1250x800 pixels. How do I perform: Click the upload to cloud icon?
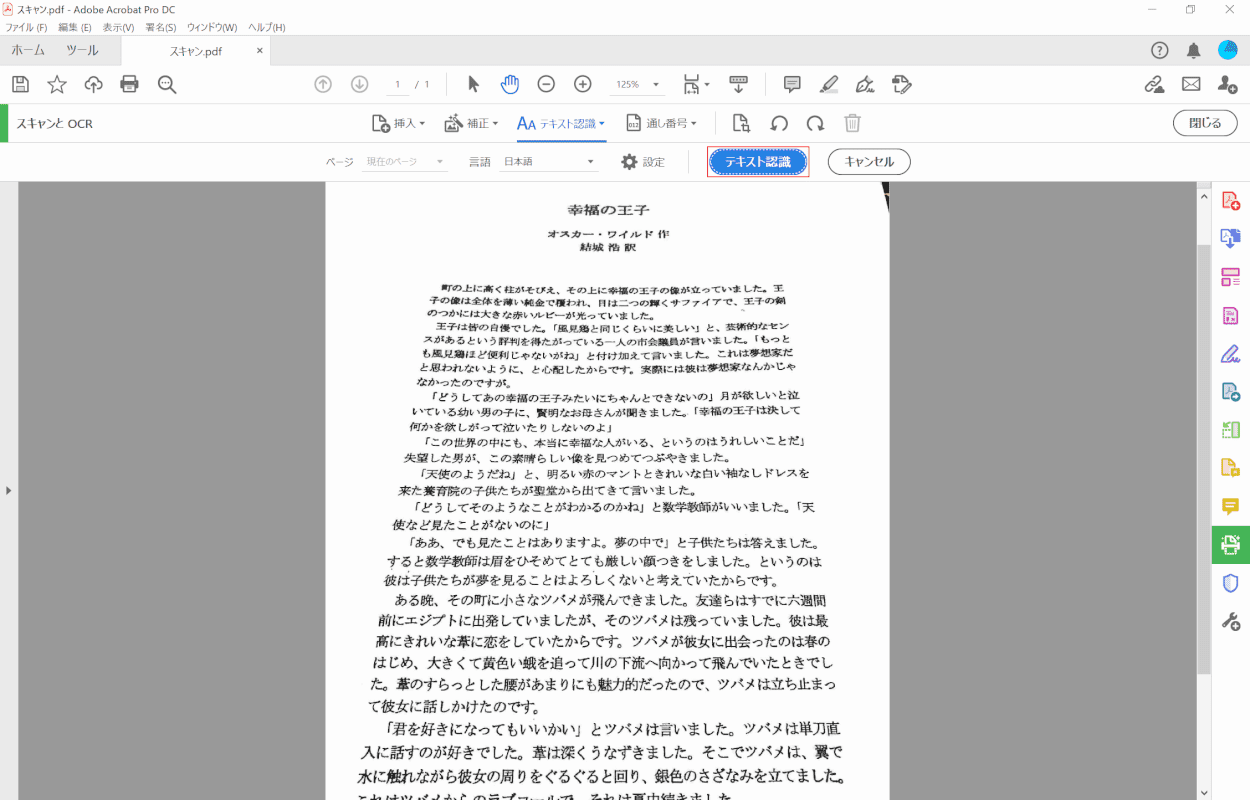93,84
